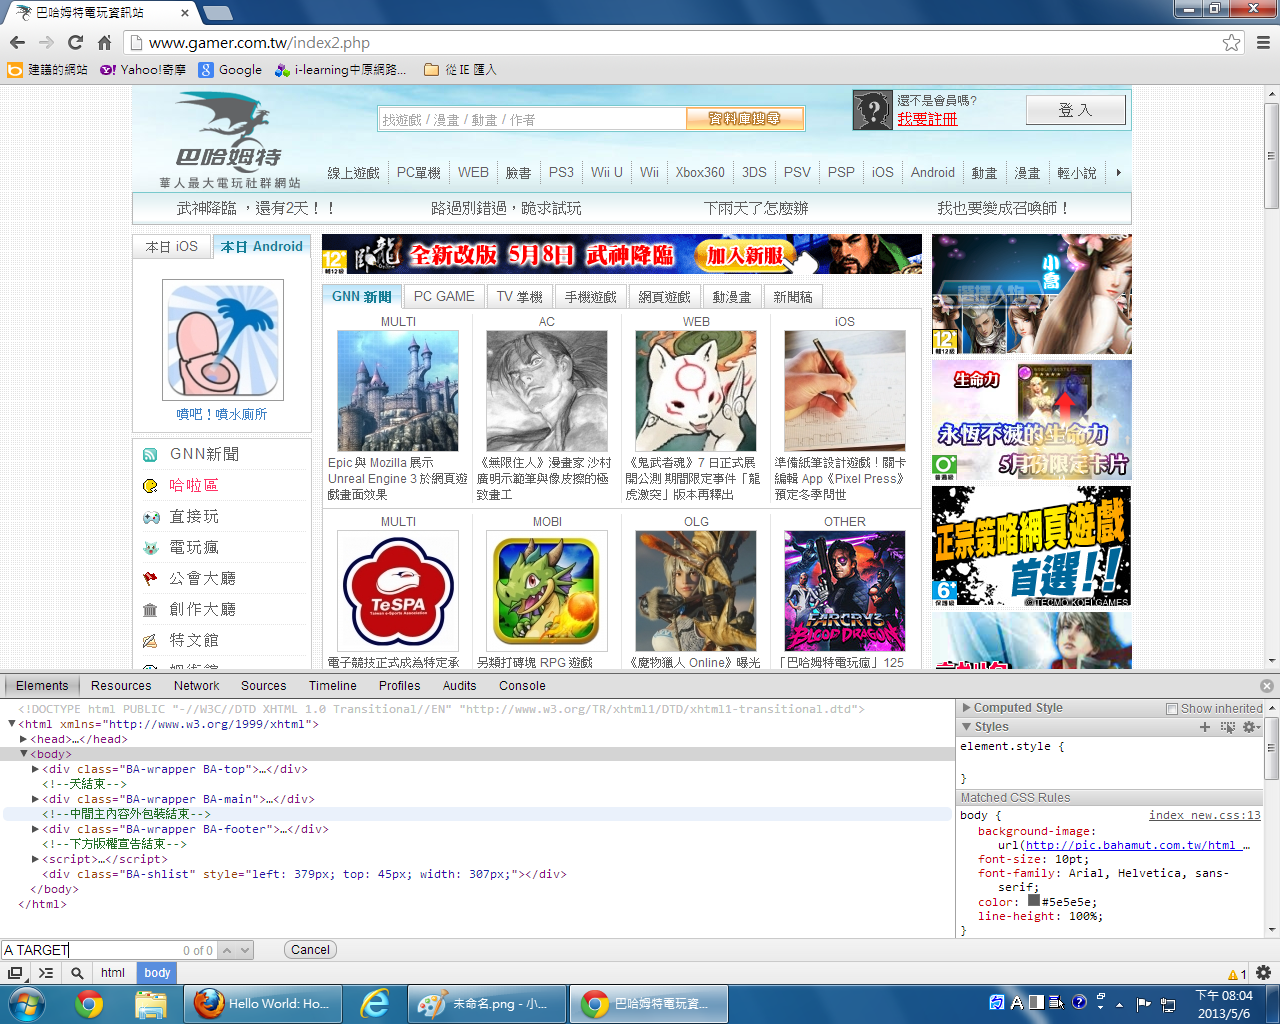
Task: Click the 登入 login button
Action: (1076, 110)
